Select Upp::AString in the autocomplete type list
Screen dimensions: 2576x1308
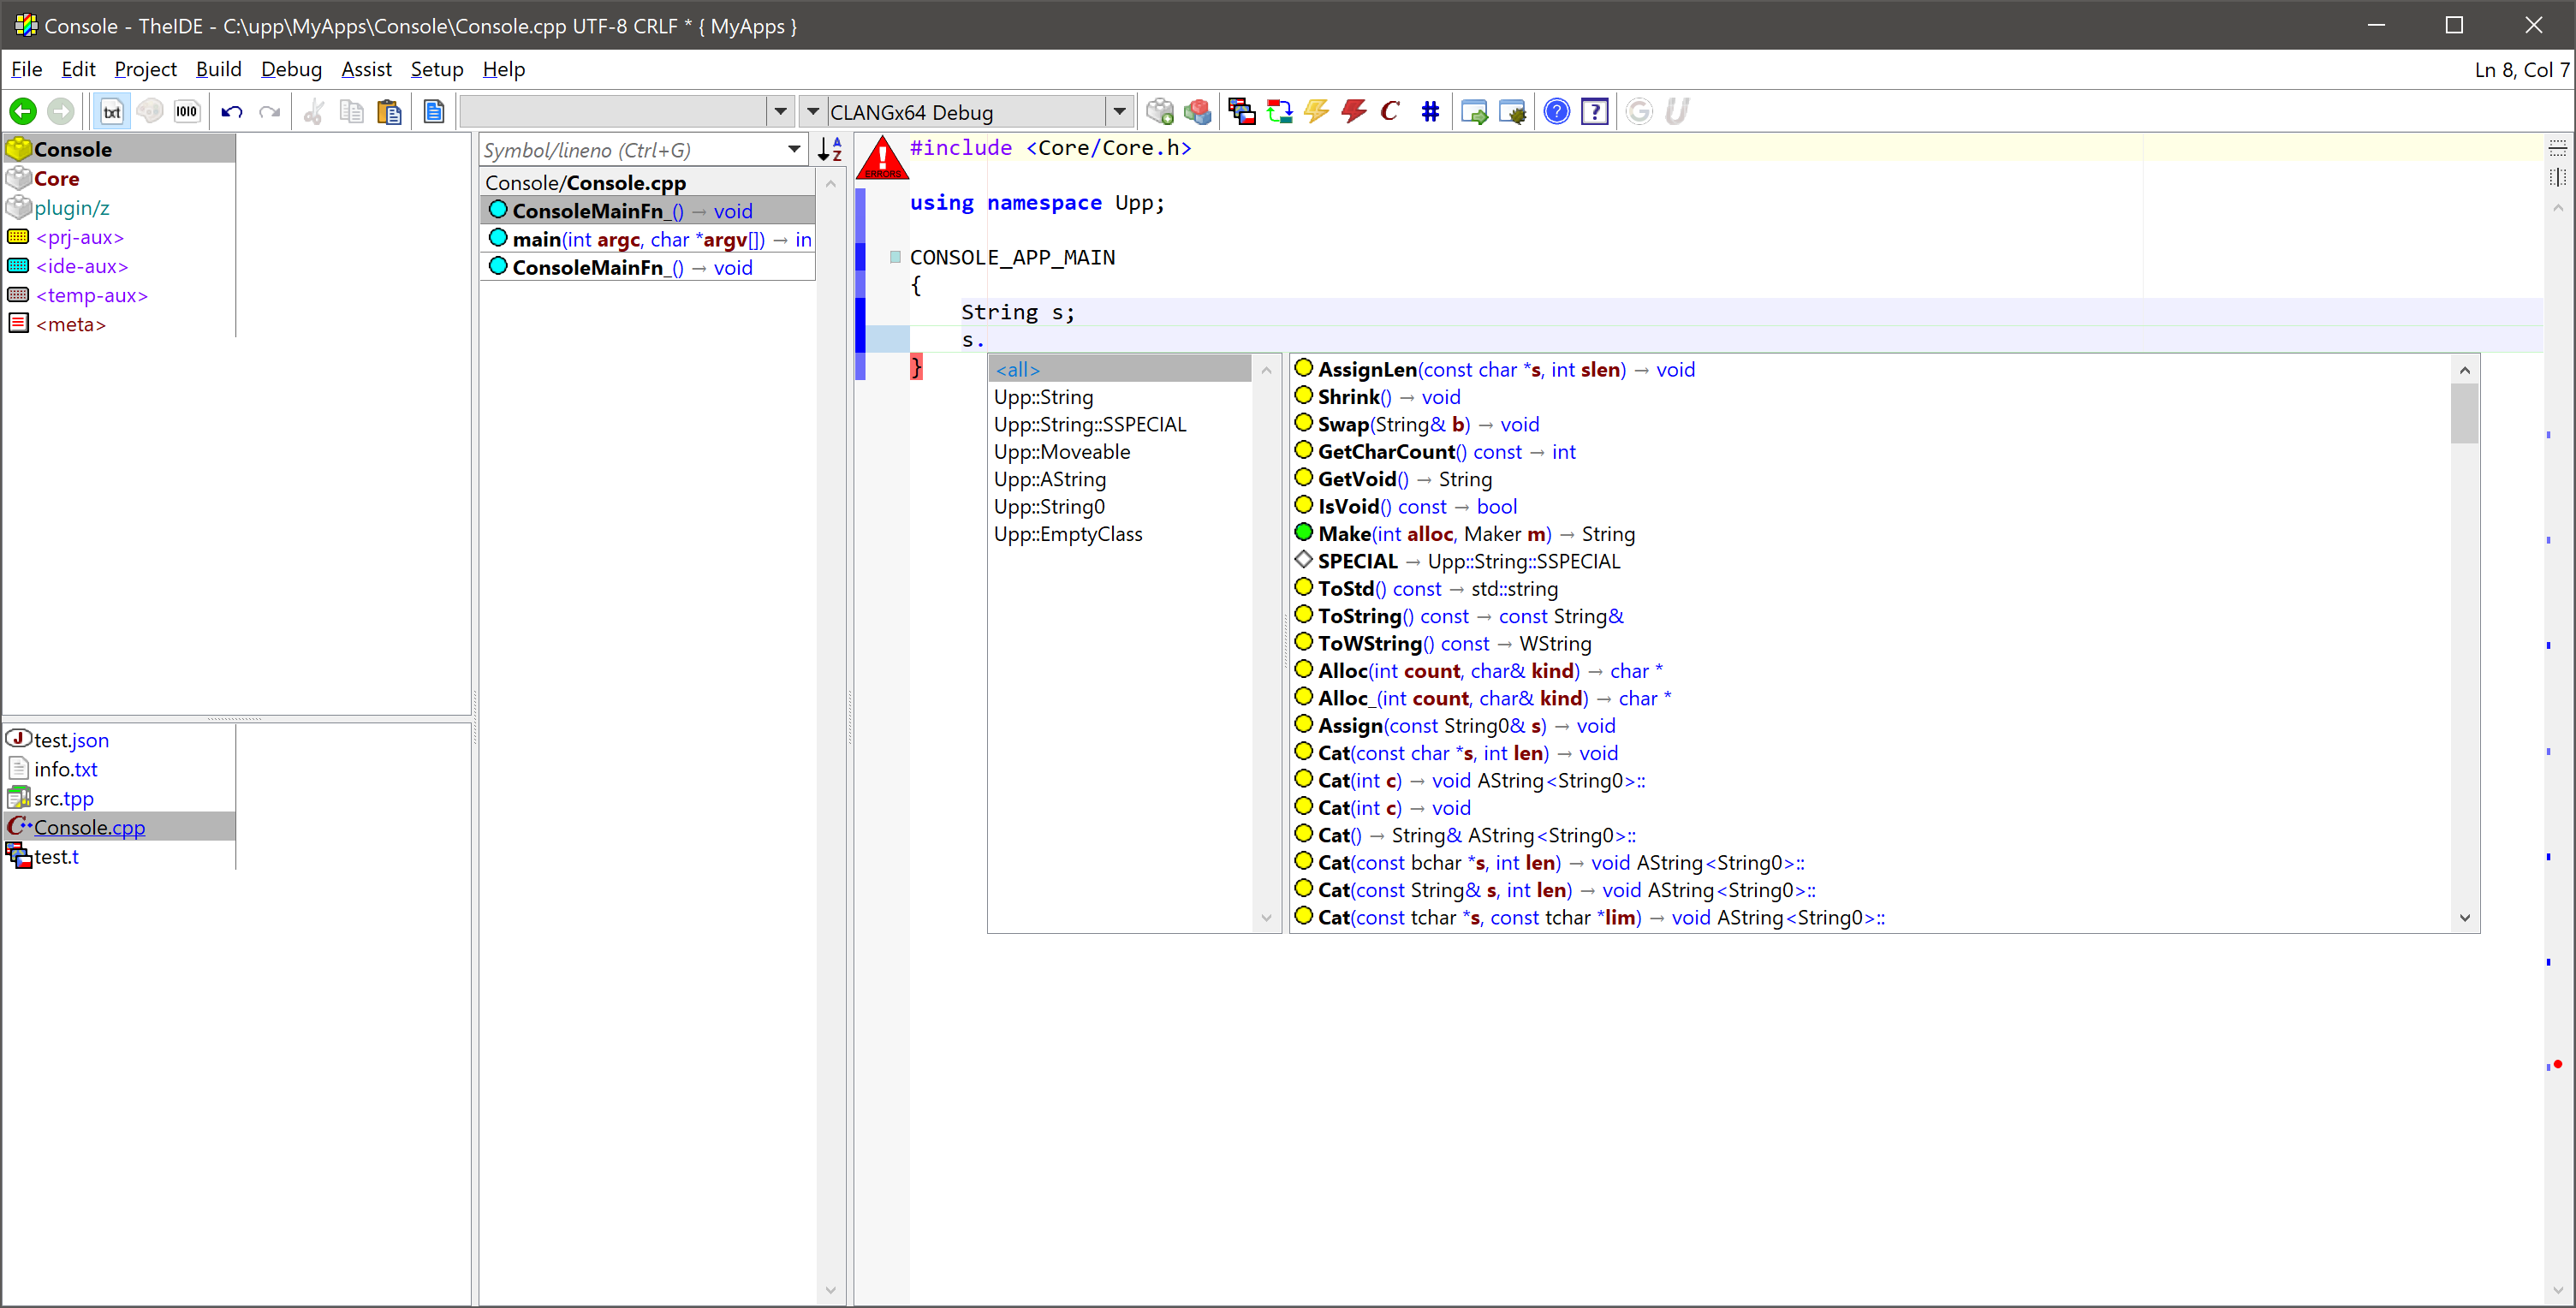coord(1050,479)
